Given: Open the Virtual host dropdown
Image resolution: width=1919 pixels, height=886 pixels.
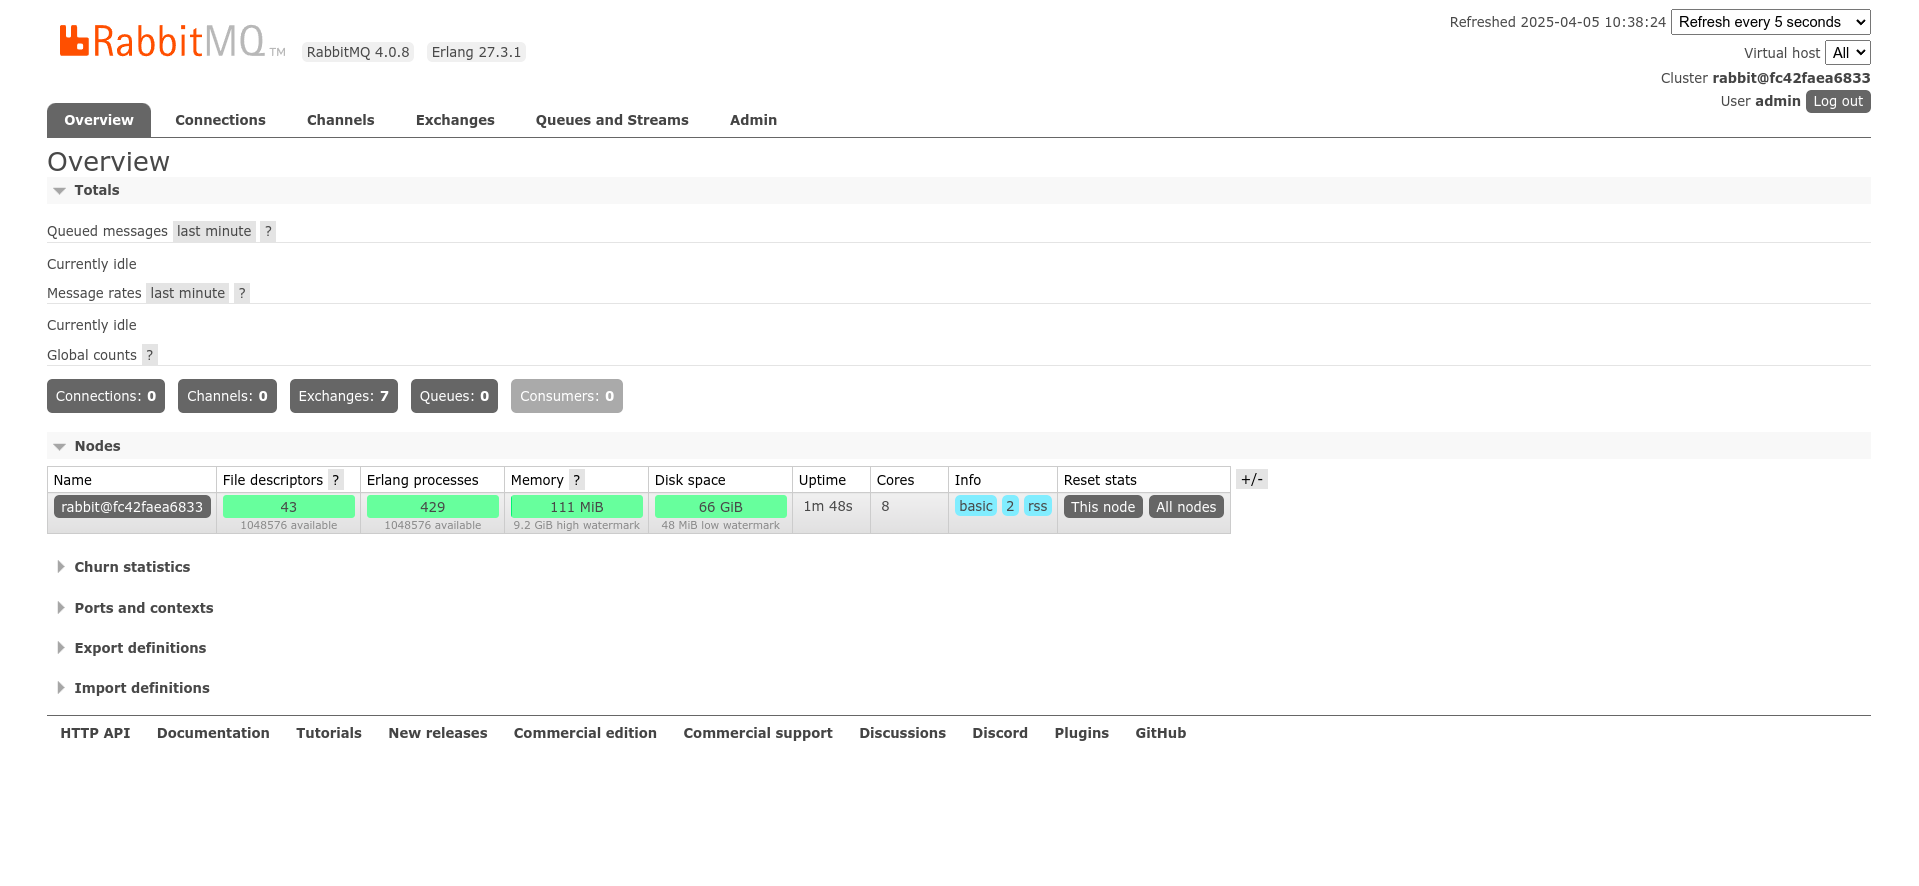Looking at the screenshot, I should [1847, 53].
